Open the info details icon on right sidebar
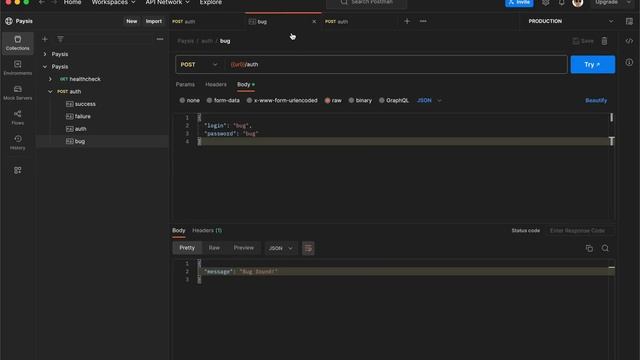Screen dimensions: 640x360 point(629,62)
